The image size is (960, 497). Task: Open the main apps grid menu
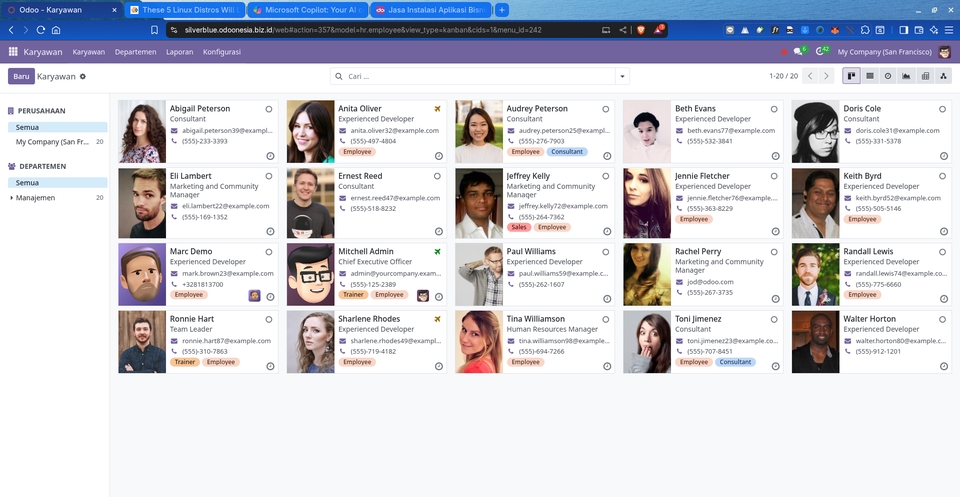pos(13,51)
